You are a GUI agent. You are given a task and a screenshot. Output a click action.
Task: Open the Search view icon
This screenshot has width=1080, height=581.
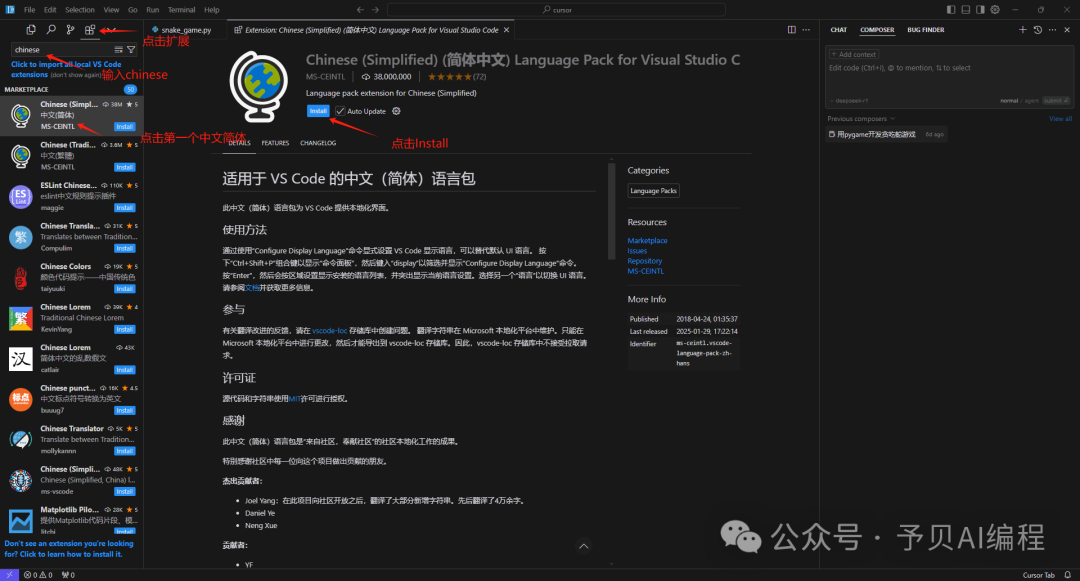coord(51,30)
